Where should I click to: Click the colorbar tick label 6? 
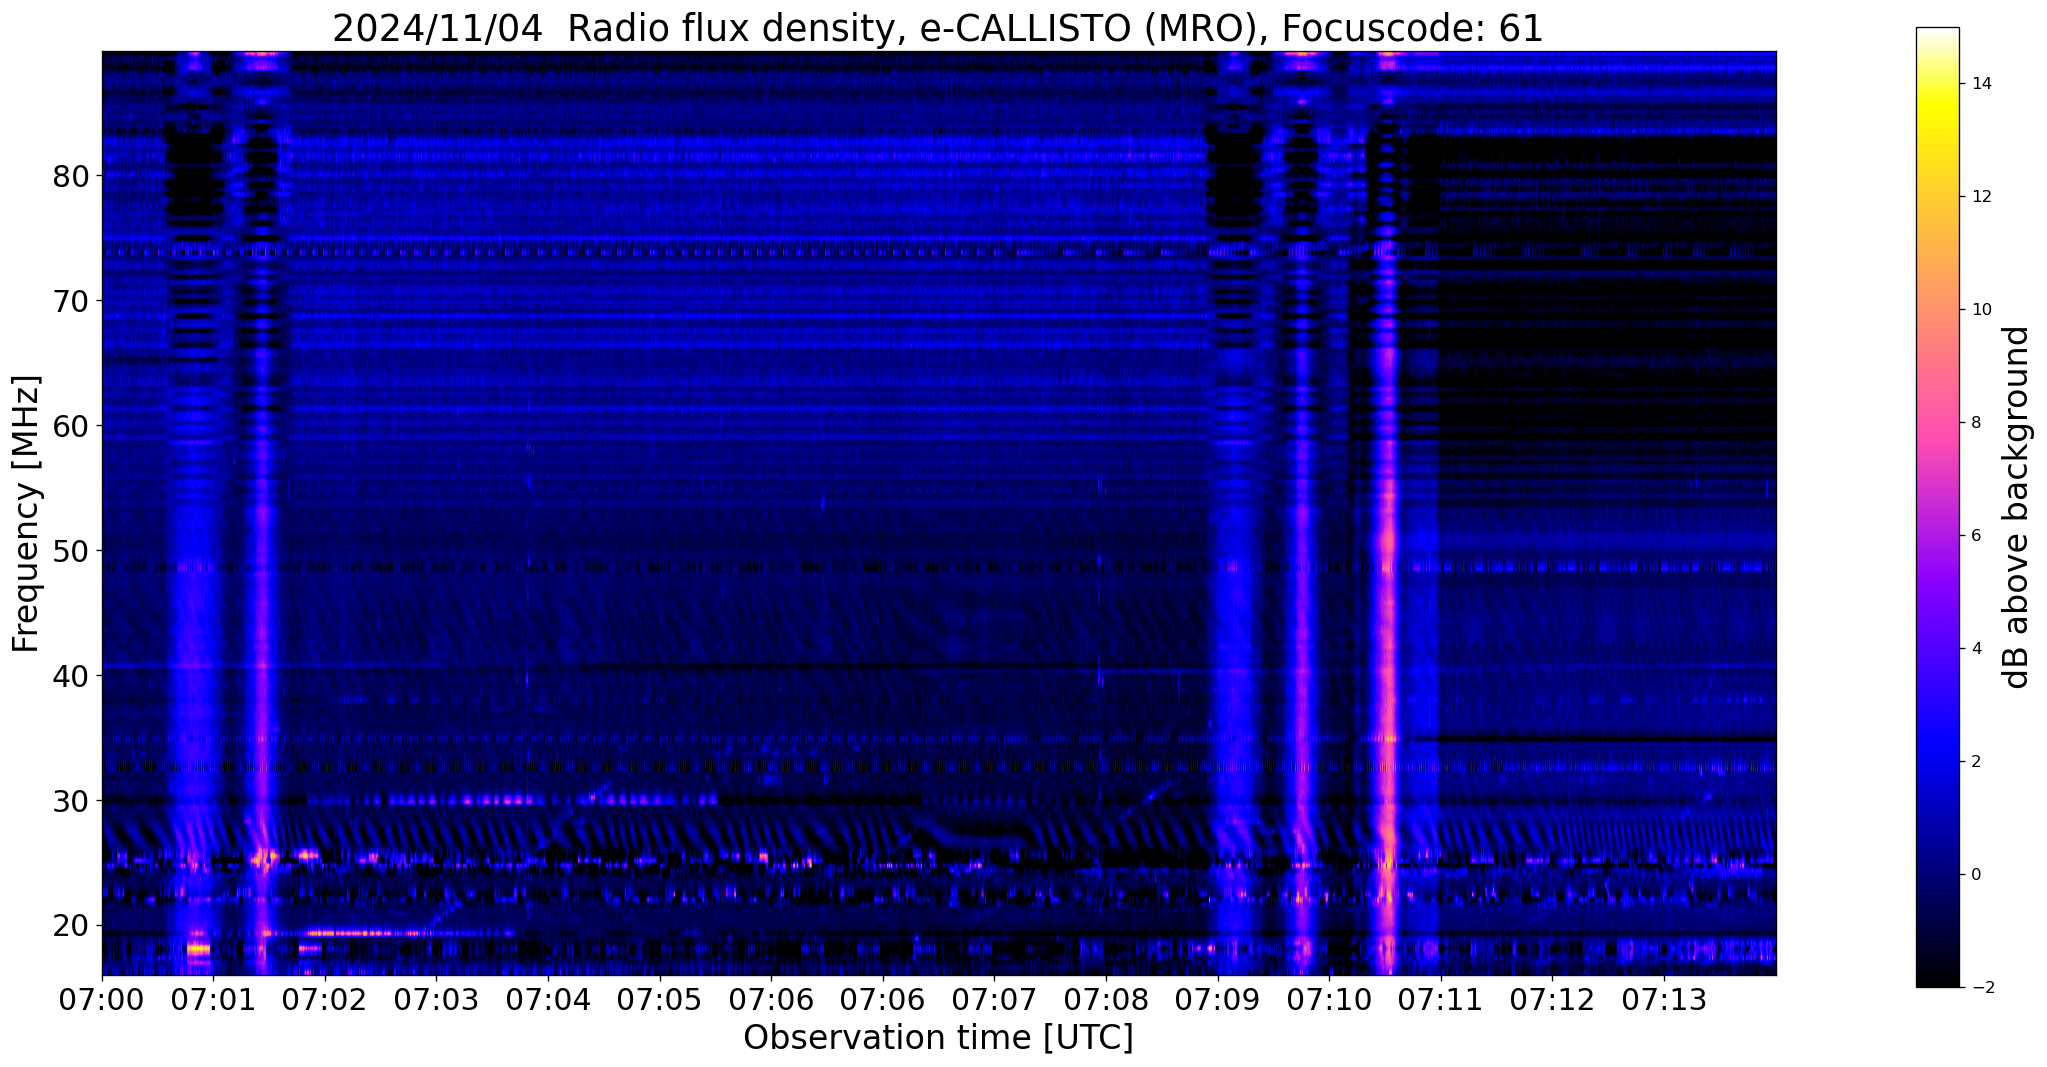[1976, 536]
